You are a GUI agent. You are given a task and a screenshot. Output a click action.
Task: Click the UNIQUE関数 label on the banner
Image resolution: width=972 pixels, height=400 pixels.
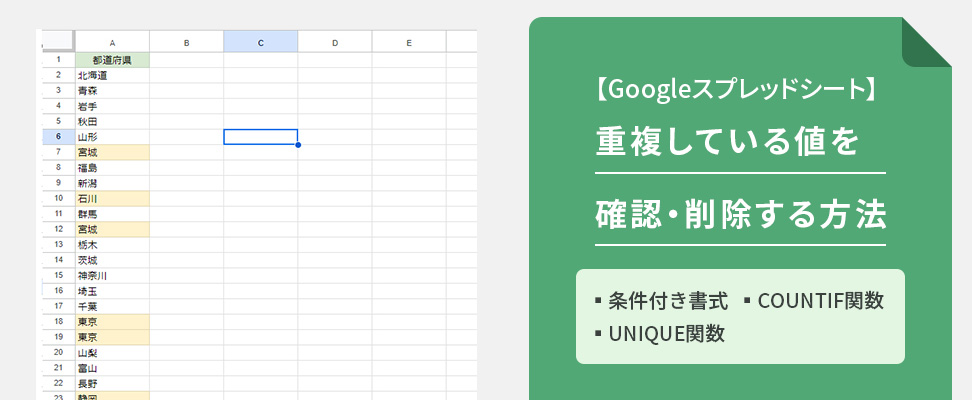pos(666,334)
